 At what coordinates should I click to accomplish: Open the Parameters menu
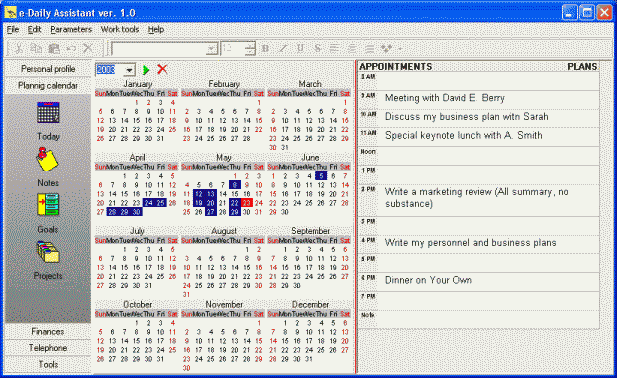coord(71,30)
